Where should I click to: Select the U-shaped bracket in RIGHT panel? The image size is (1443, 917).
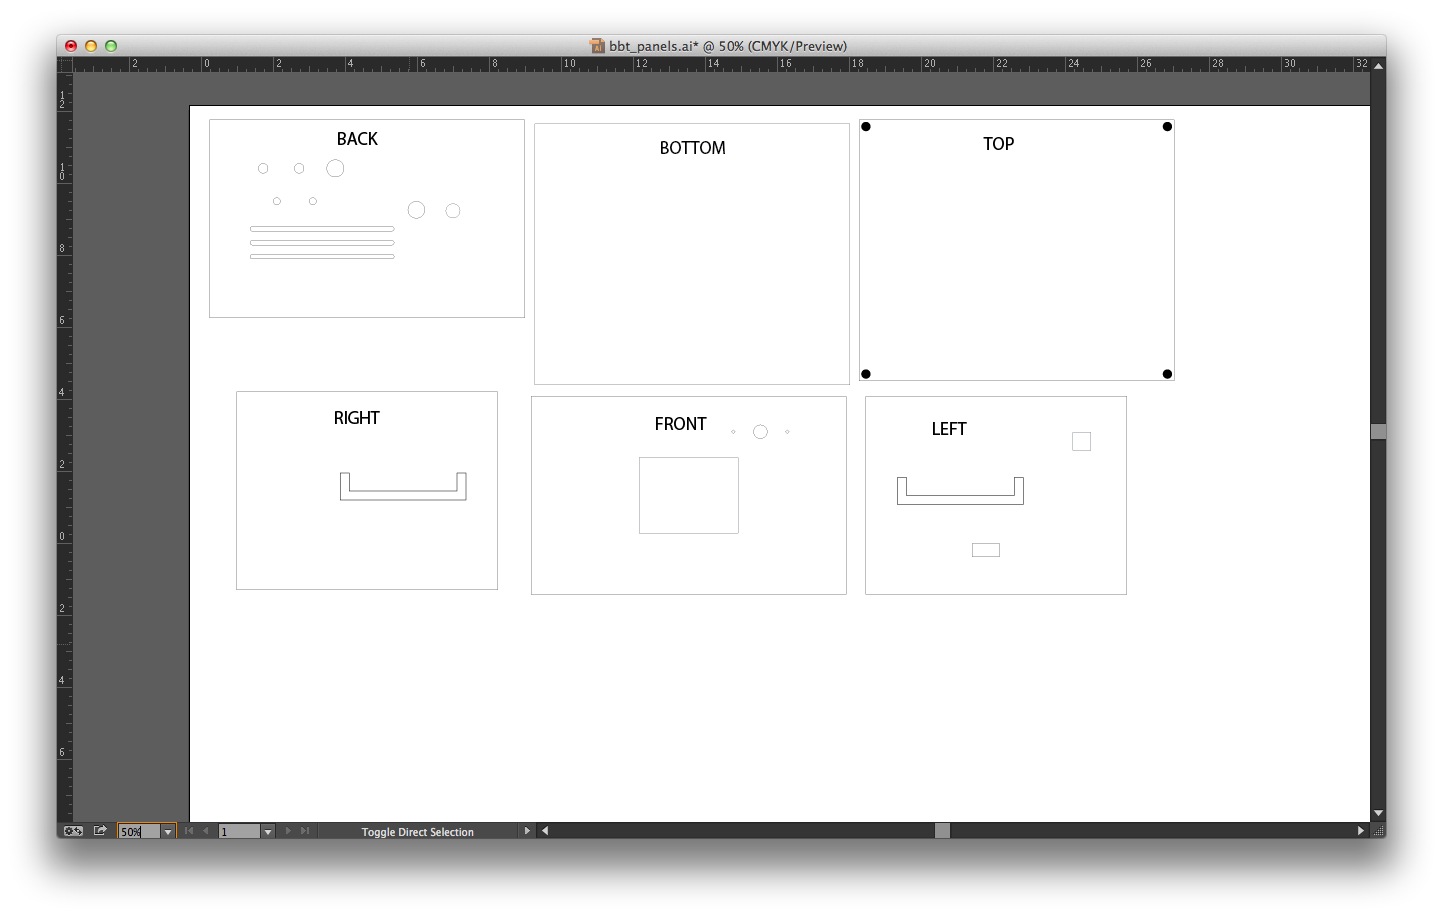pyautogui.click(x=403, y=495)
